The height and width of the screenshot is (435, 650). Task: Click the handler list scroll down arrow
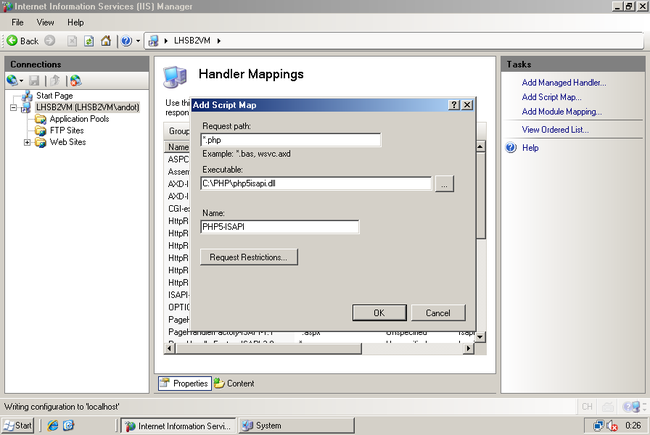point(480,337)
